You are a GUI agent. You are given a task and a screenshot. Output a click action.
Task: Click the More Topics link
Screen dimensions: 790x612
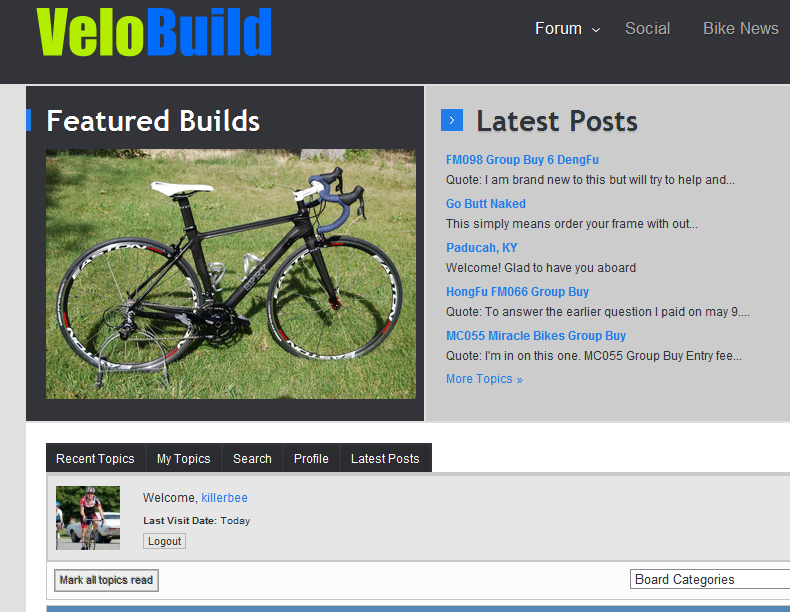coord(484,379)
